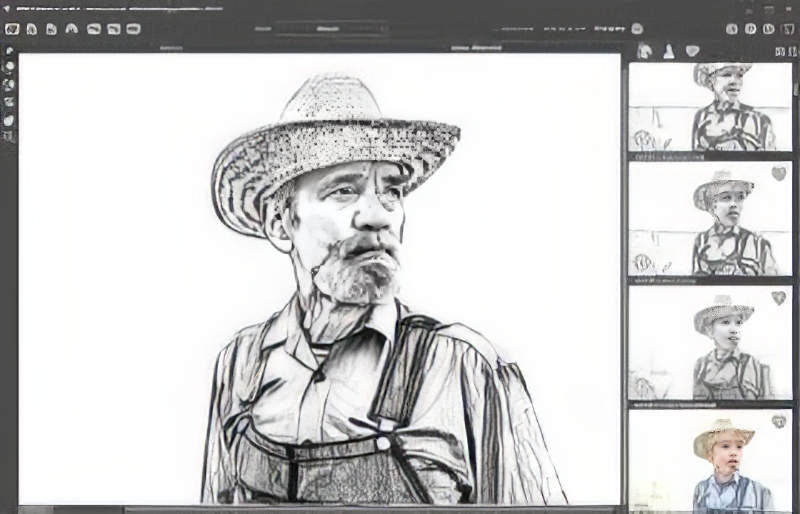Viewport: 800px width, 514px height.
Task: Click the left tab label above the canvas
Action: [171, 48]
